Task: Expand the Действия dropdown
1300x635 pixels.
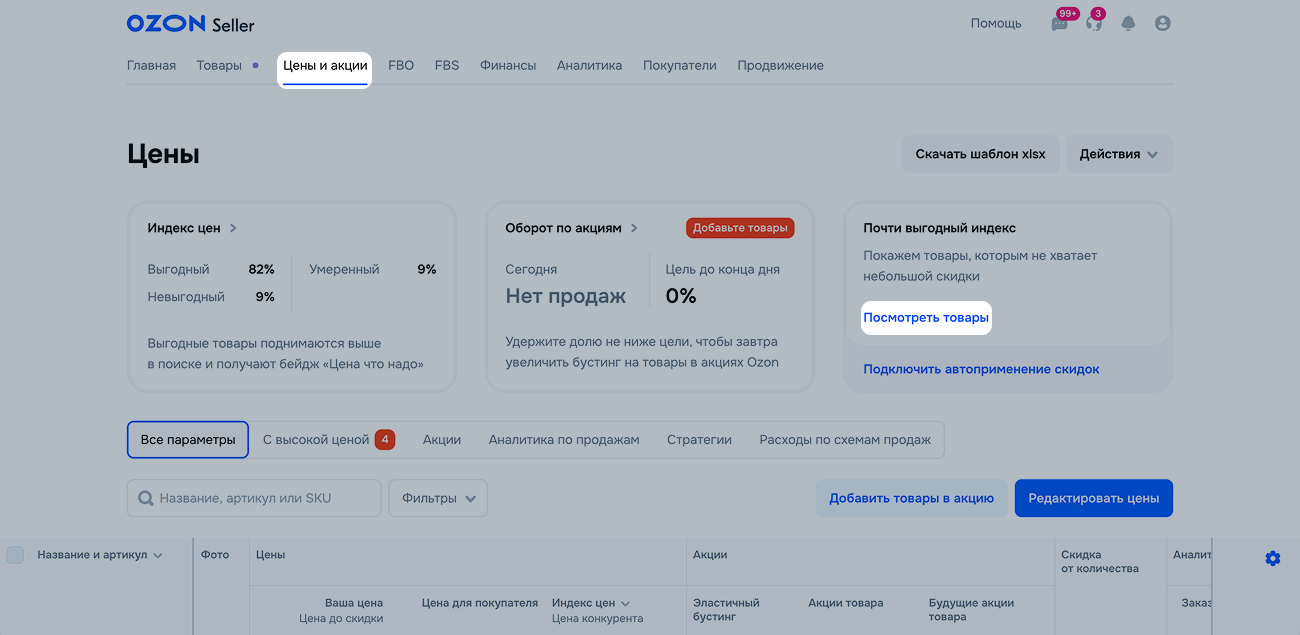Action: [1118, 154]
